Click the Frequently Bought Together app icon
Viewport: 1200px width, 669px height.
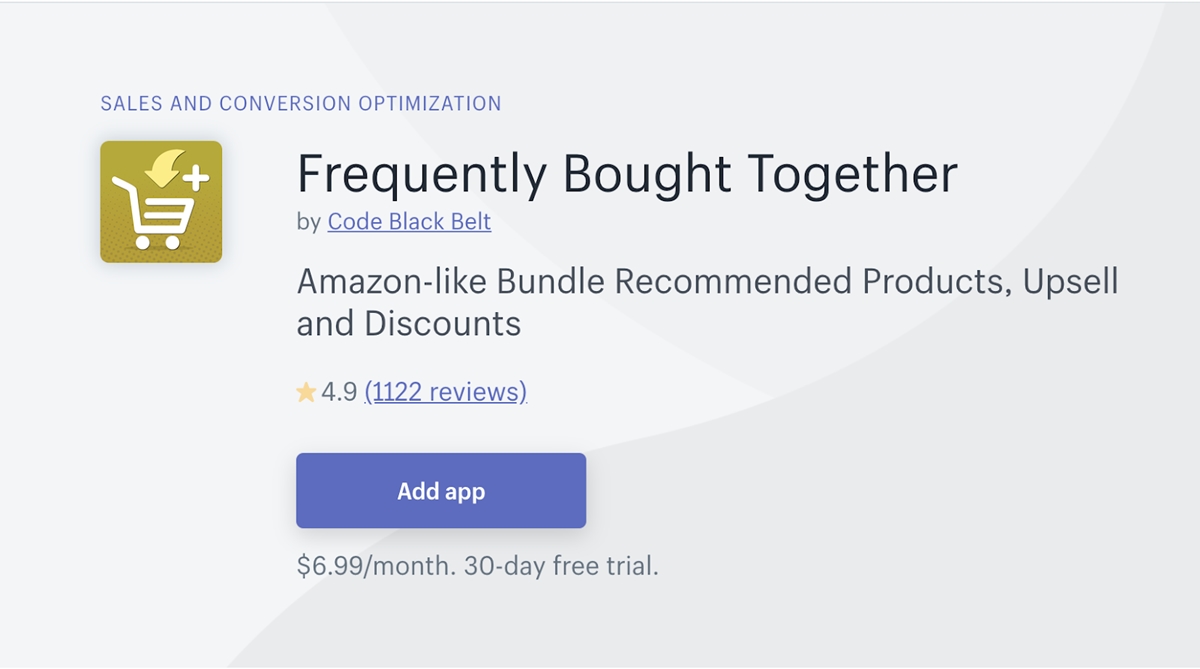pyautogui.click(x=161, y=202)
